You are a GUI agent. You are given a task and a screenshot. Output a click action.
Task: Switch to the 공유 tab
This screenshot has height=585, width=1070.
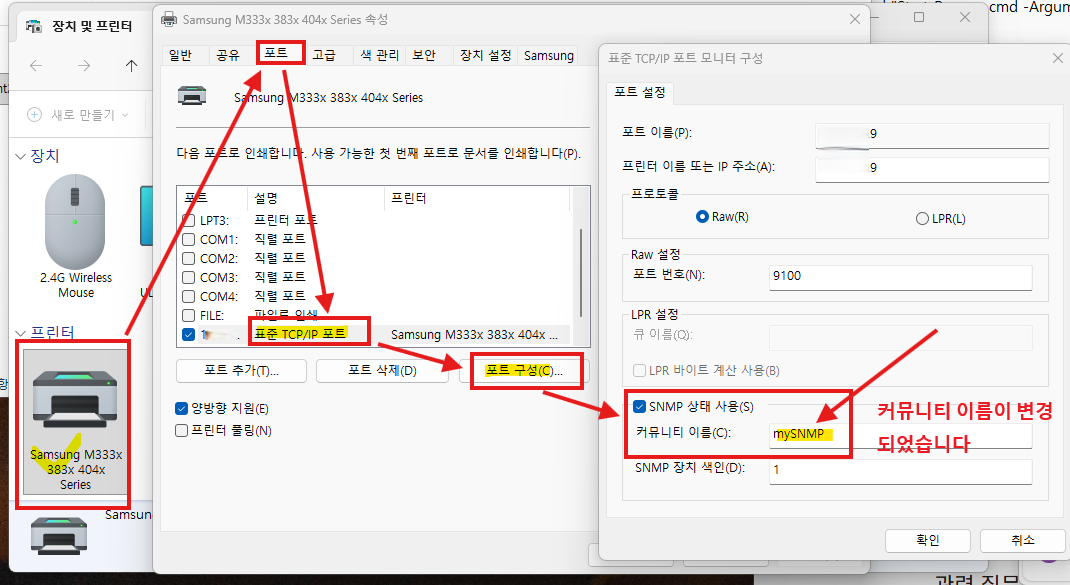tap(228, 55)
